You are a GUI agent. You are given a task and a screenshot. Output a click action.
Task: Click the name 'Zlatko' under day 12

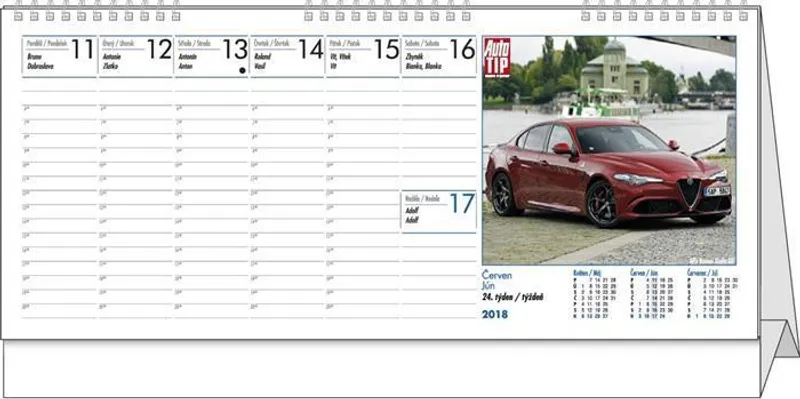(111, 66)
